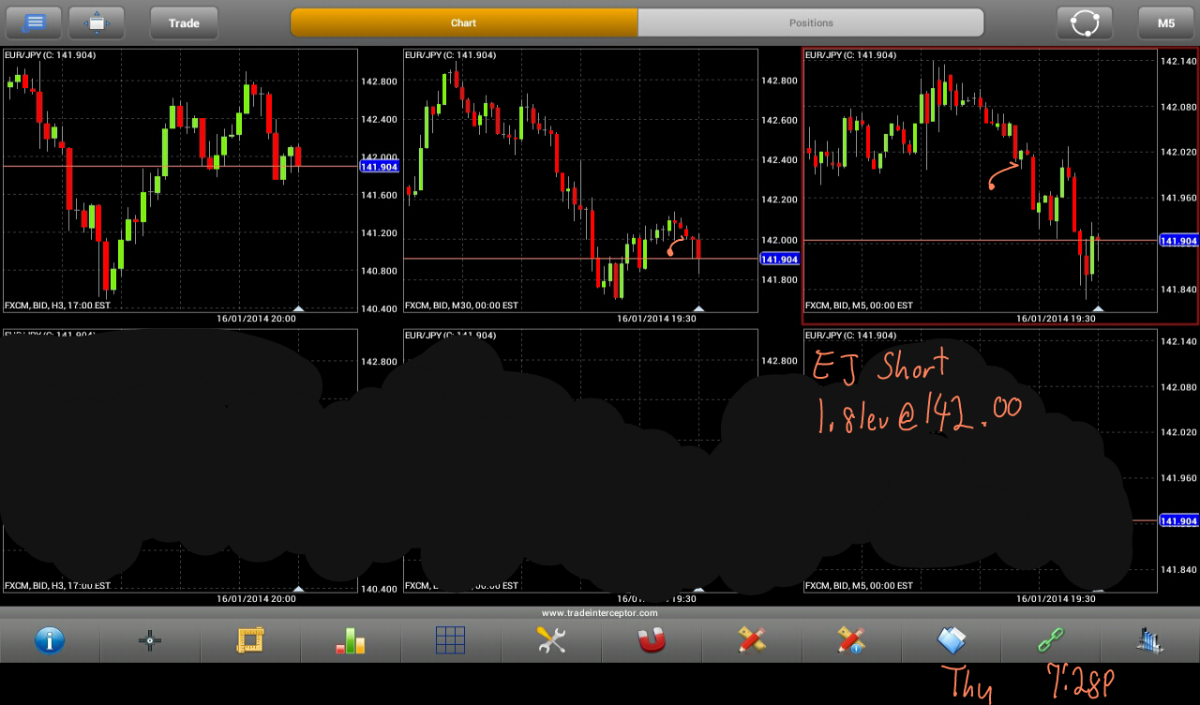Open the blue info icon
The height and width of the screenshot is (705, 1200).
coord(49,640)
